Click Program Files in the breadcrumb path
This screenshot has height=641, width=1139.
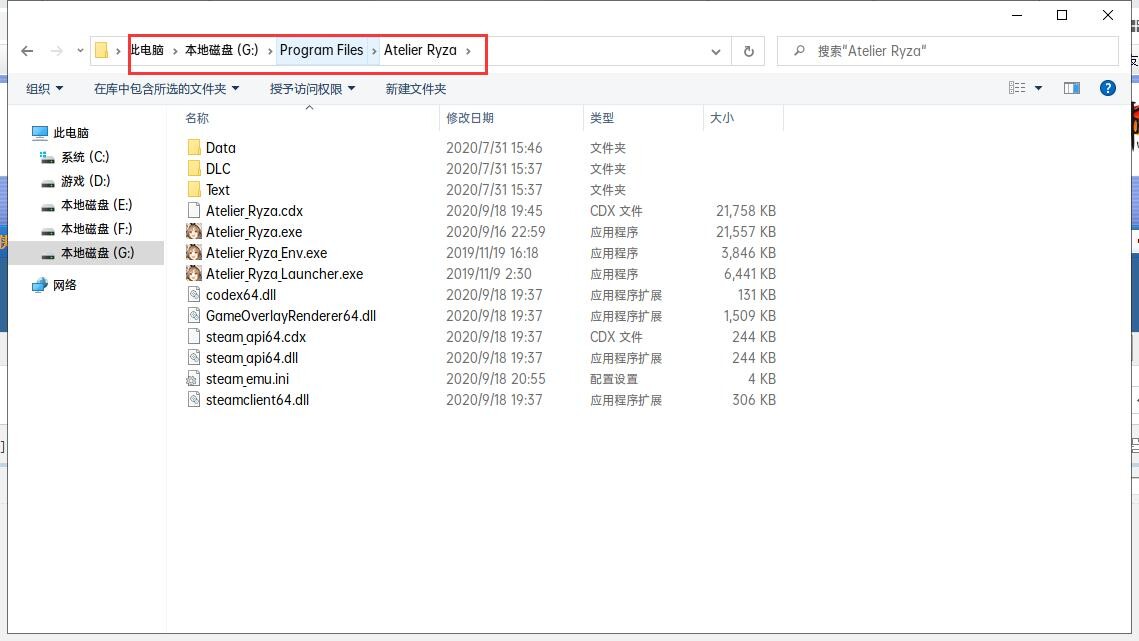[x=321, y=50]
